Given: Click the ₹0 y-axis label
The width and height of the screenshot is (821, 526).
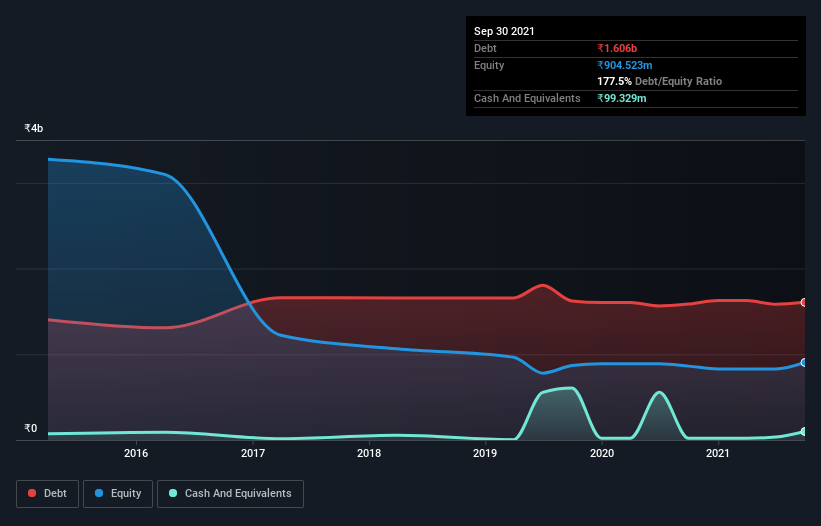Looking at the screenshot, I should 31,428.
